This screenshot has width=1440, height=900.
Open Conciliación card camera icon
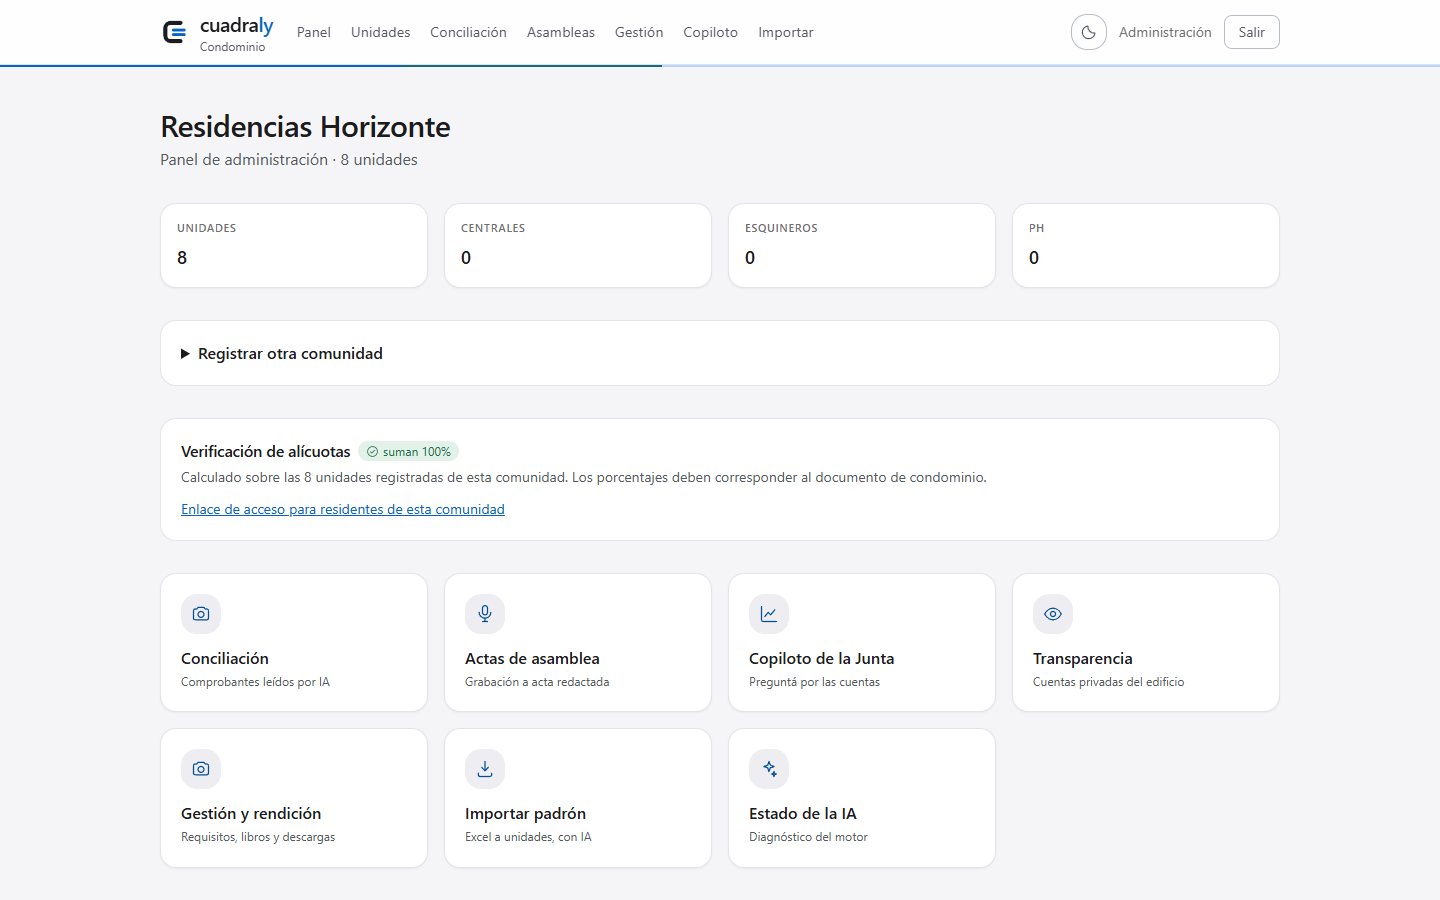(201, 614)
